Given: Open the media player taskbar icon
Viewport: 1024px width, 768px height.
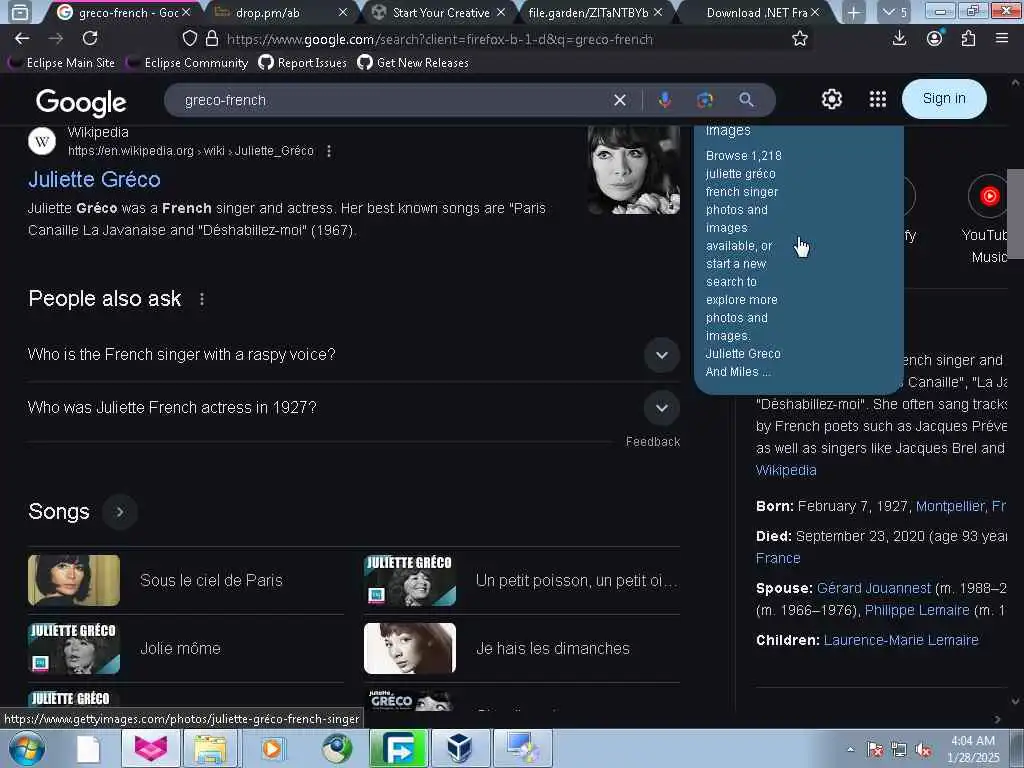Looking at the screenshot, I should coord(272,749).
